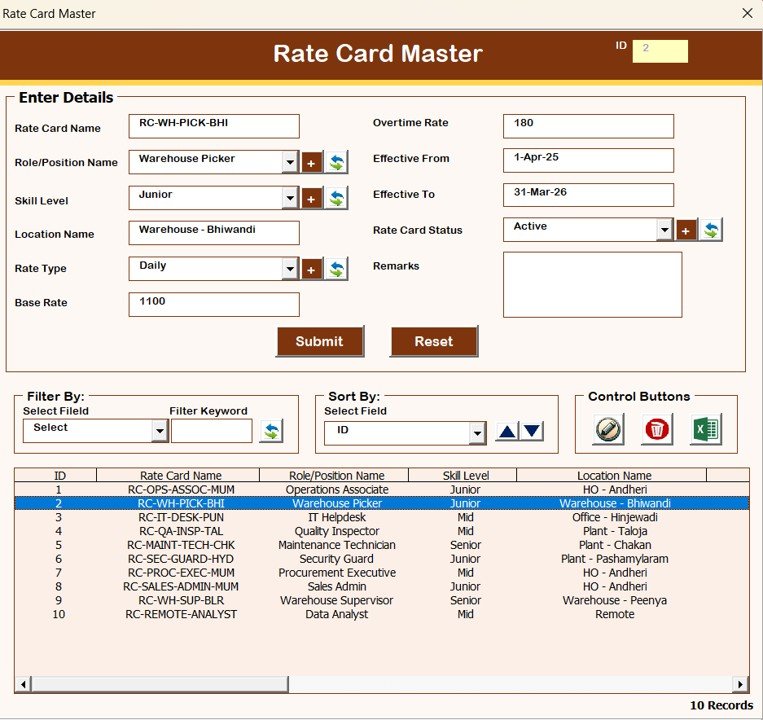
Task: Expand the Rate Card Status dropdown
Action: [x=664, y=231]
